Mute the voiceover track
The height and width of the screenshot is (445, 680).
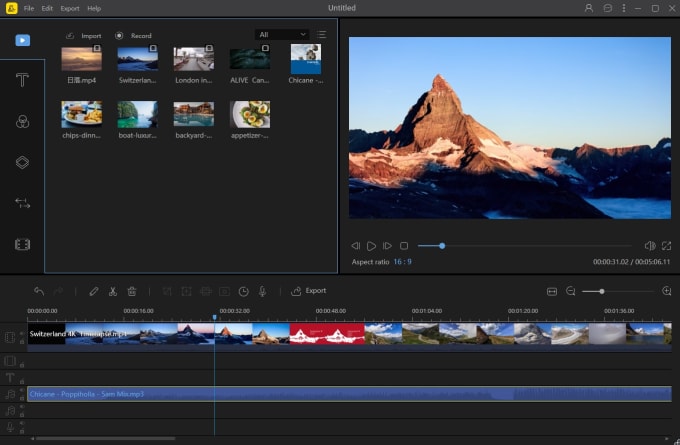[22, 423]
